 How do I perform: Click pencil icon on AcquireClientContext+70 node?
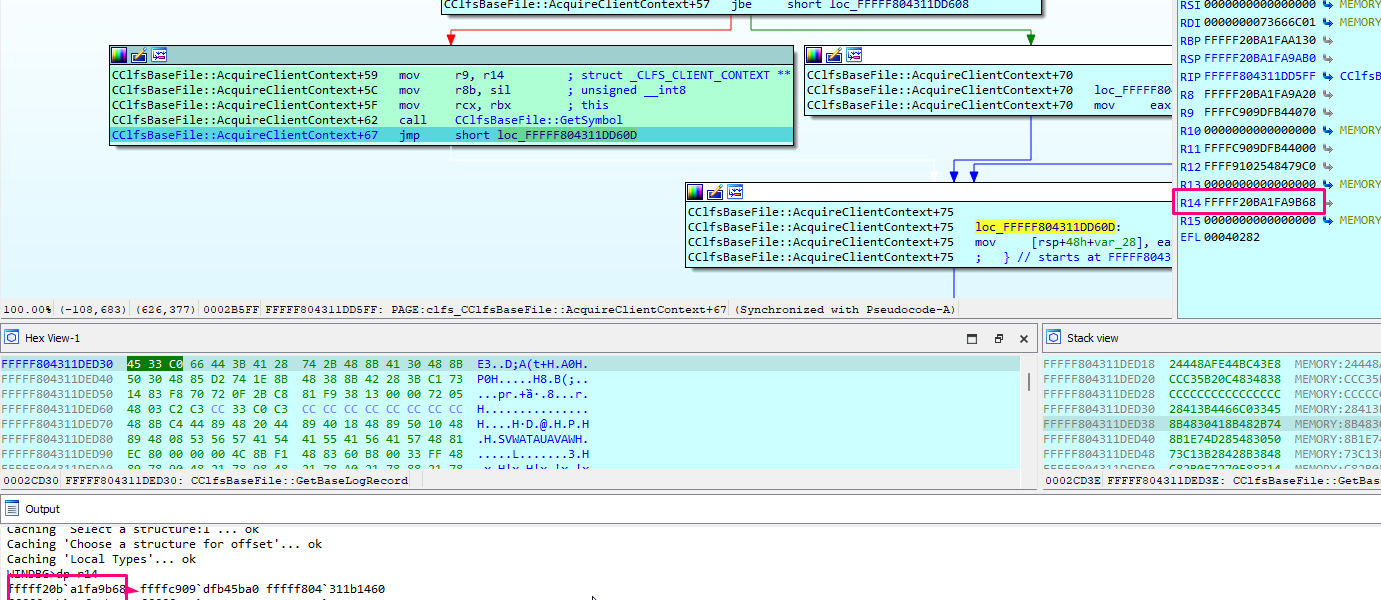(x=834, y=55)
